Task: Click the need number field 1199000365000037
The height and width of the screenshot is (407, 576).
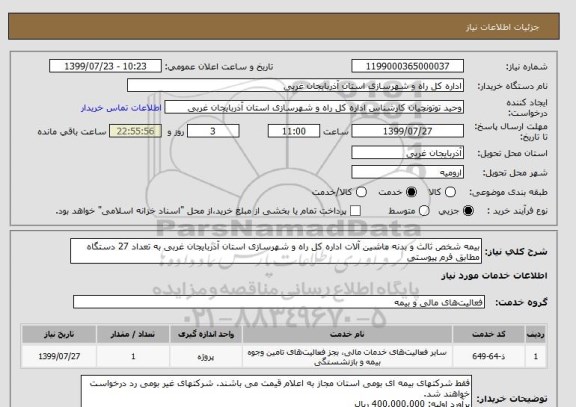Action: 407,66
